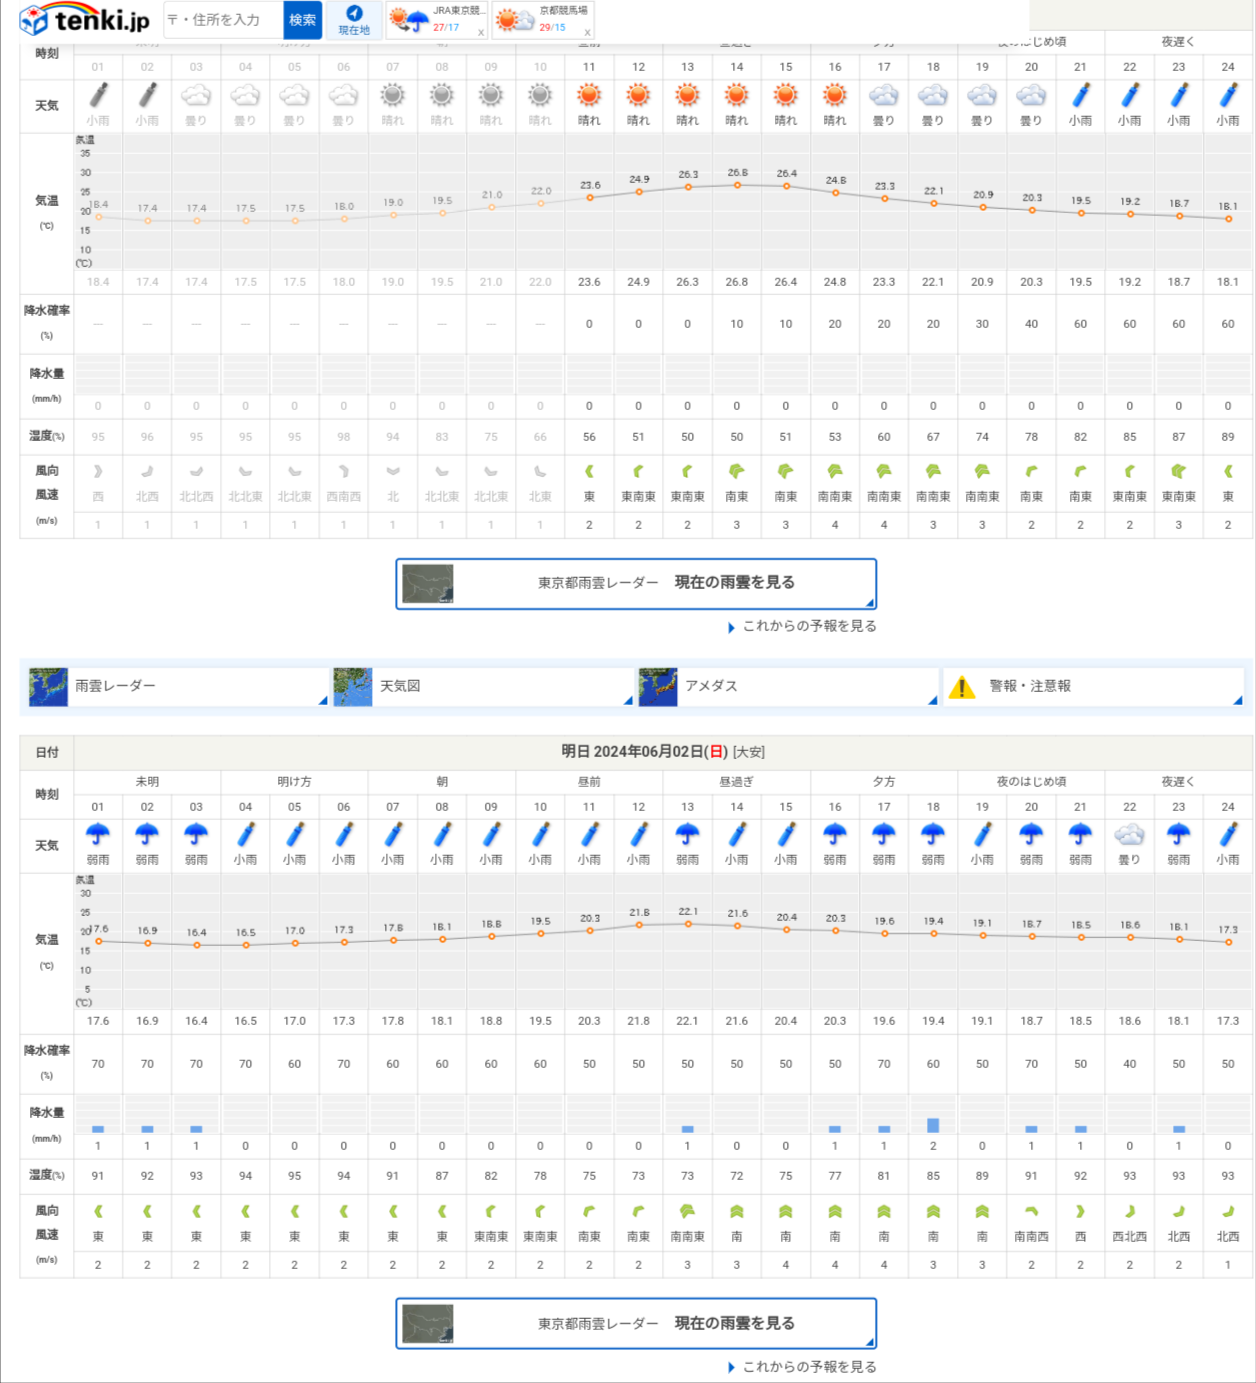Click tomorrow's 18:00 precipitation bar
This screenshot has height=1383, width=1256.
tap(933, 1125)
